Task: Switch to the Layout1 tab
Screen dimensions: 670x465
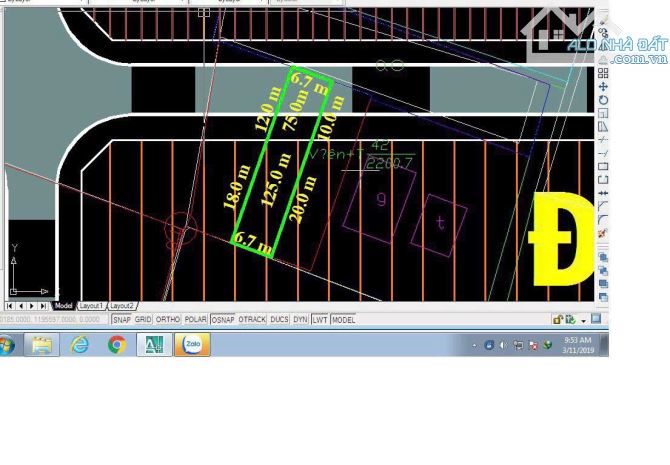Action: pyautogui.click(x=92, y=306)
